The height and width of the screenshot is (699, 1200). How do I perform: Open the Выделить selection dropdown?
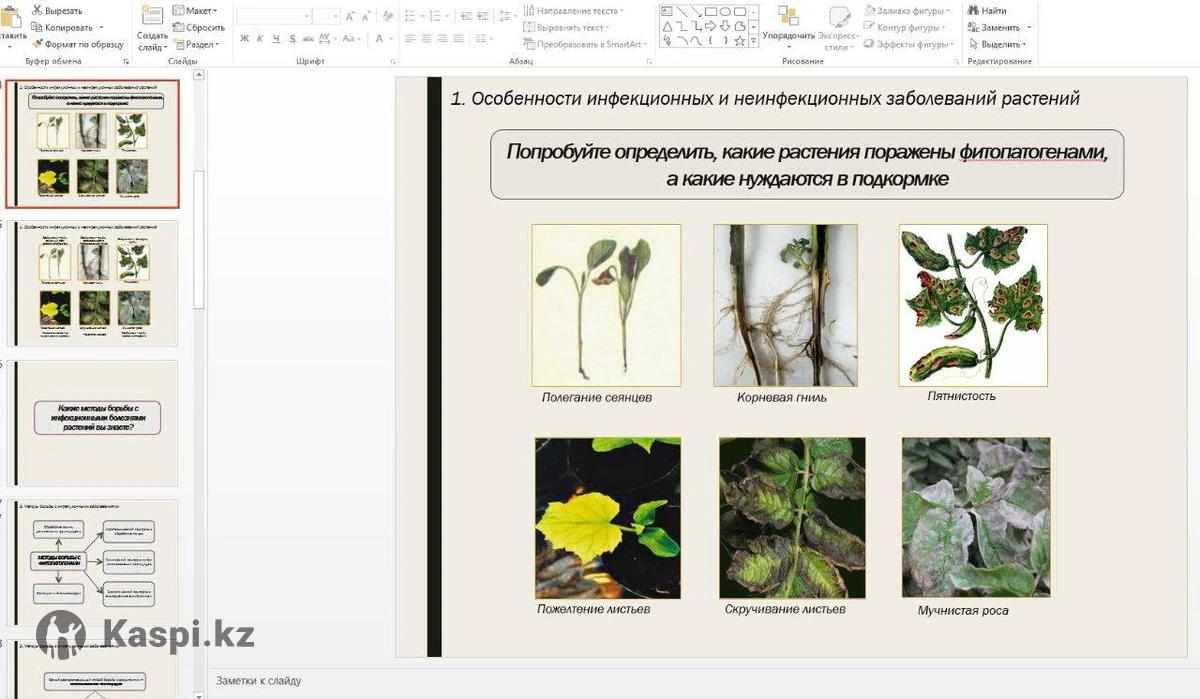(x=1001, y=44)
